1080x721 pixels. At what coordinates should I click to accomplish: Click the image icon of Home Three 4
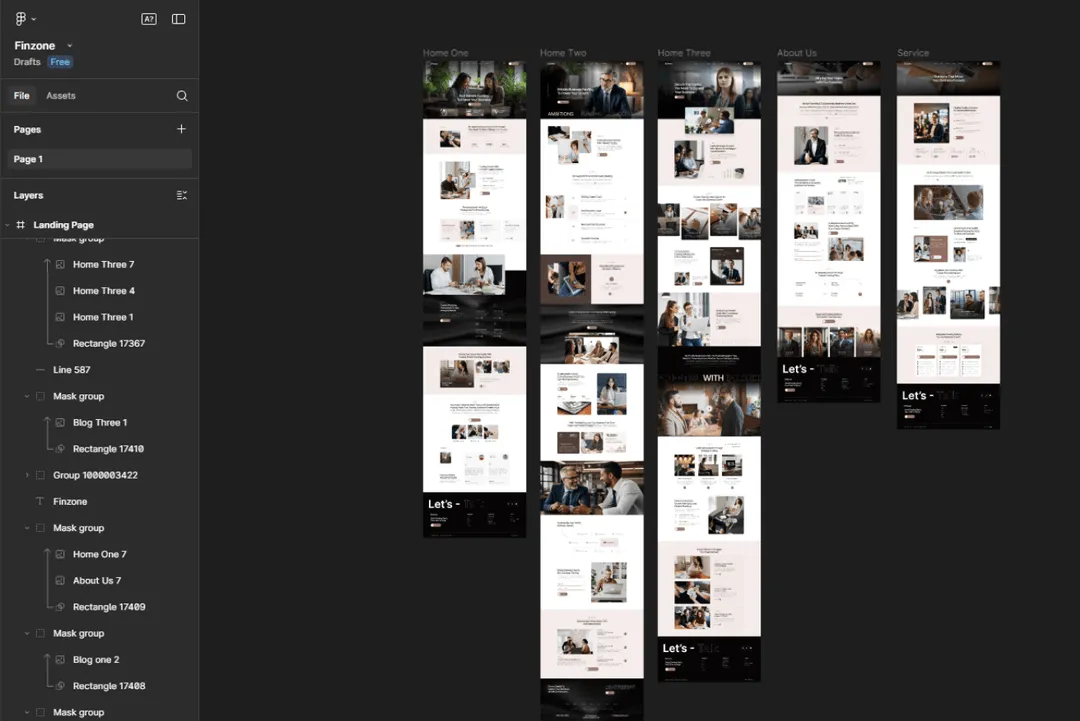(61, 291)
